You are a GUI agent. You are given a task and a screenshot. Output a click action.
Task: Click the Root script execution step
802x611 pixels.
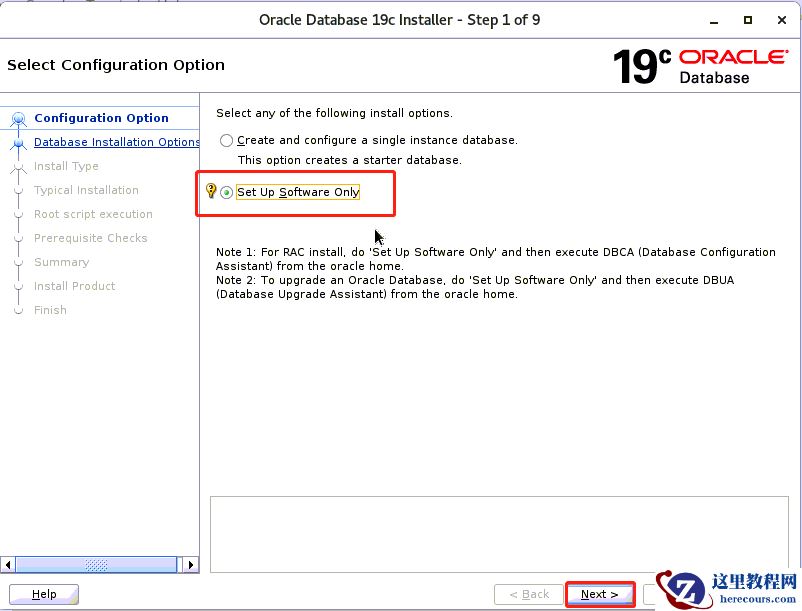pos(93,214)
